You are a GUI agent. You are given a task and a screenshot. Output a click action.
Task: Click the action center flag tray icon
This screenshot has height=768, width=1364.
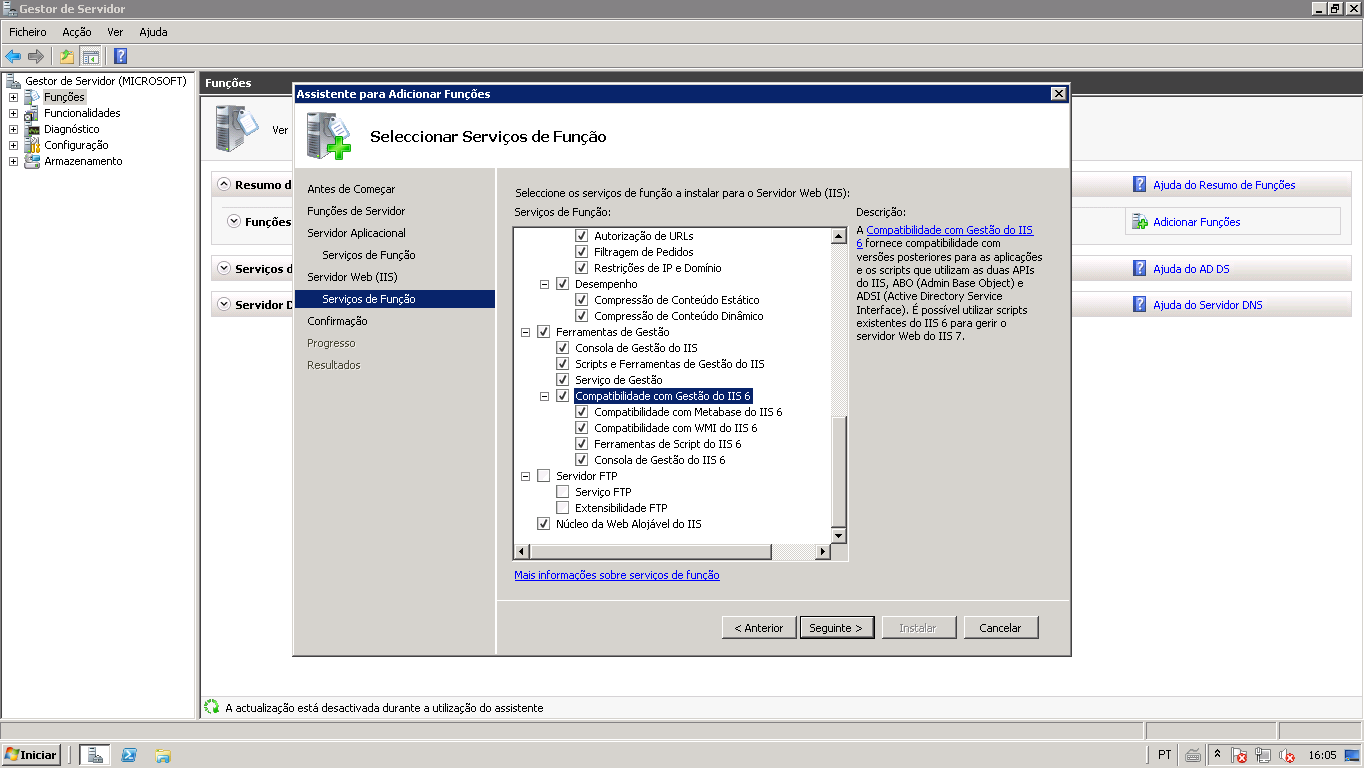click(x=1239, y=755)
